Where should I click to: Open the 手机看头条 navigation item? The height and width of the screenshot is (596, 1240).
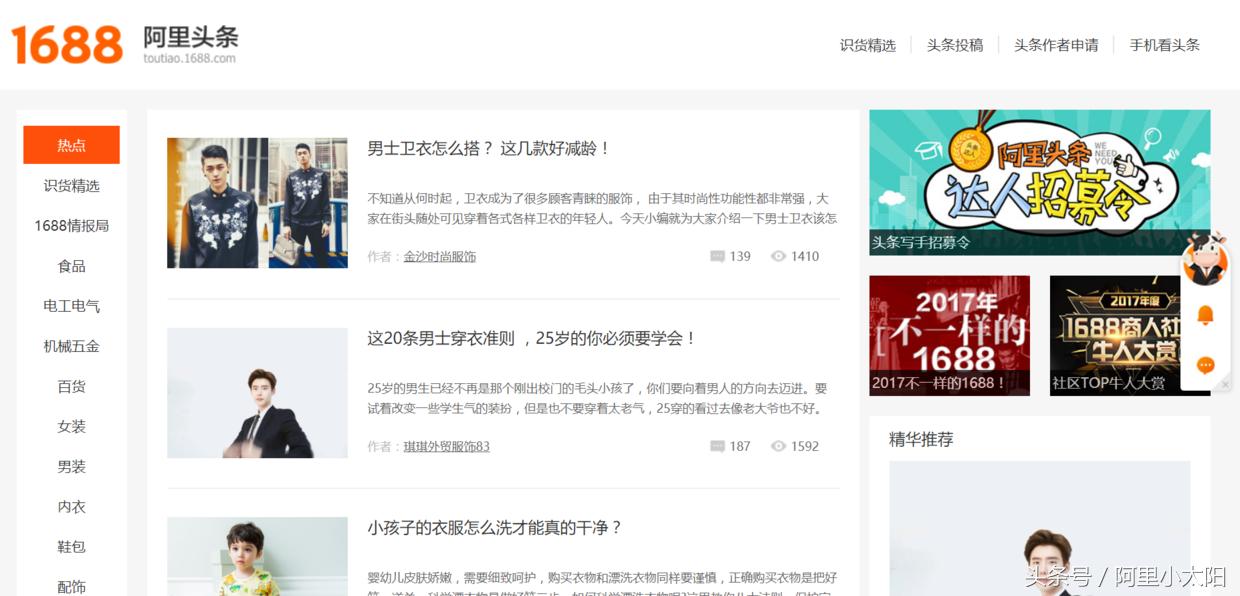(1164, 45)
